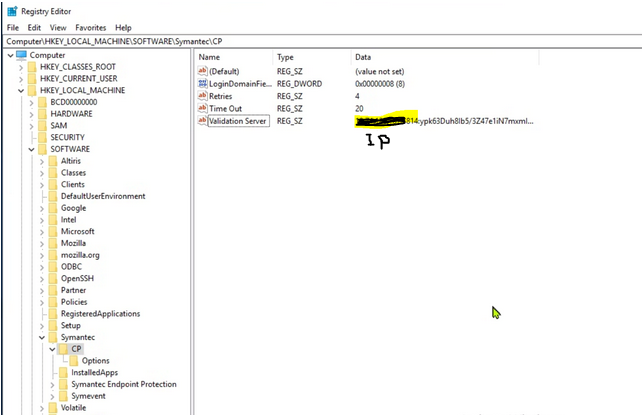This screenshot has height=415, width=642.
Task: Select the ODBC key
Action: pyautogui.click(x=71, y=266)
